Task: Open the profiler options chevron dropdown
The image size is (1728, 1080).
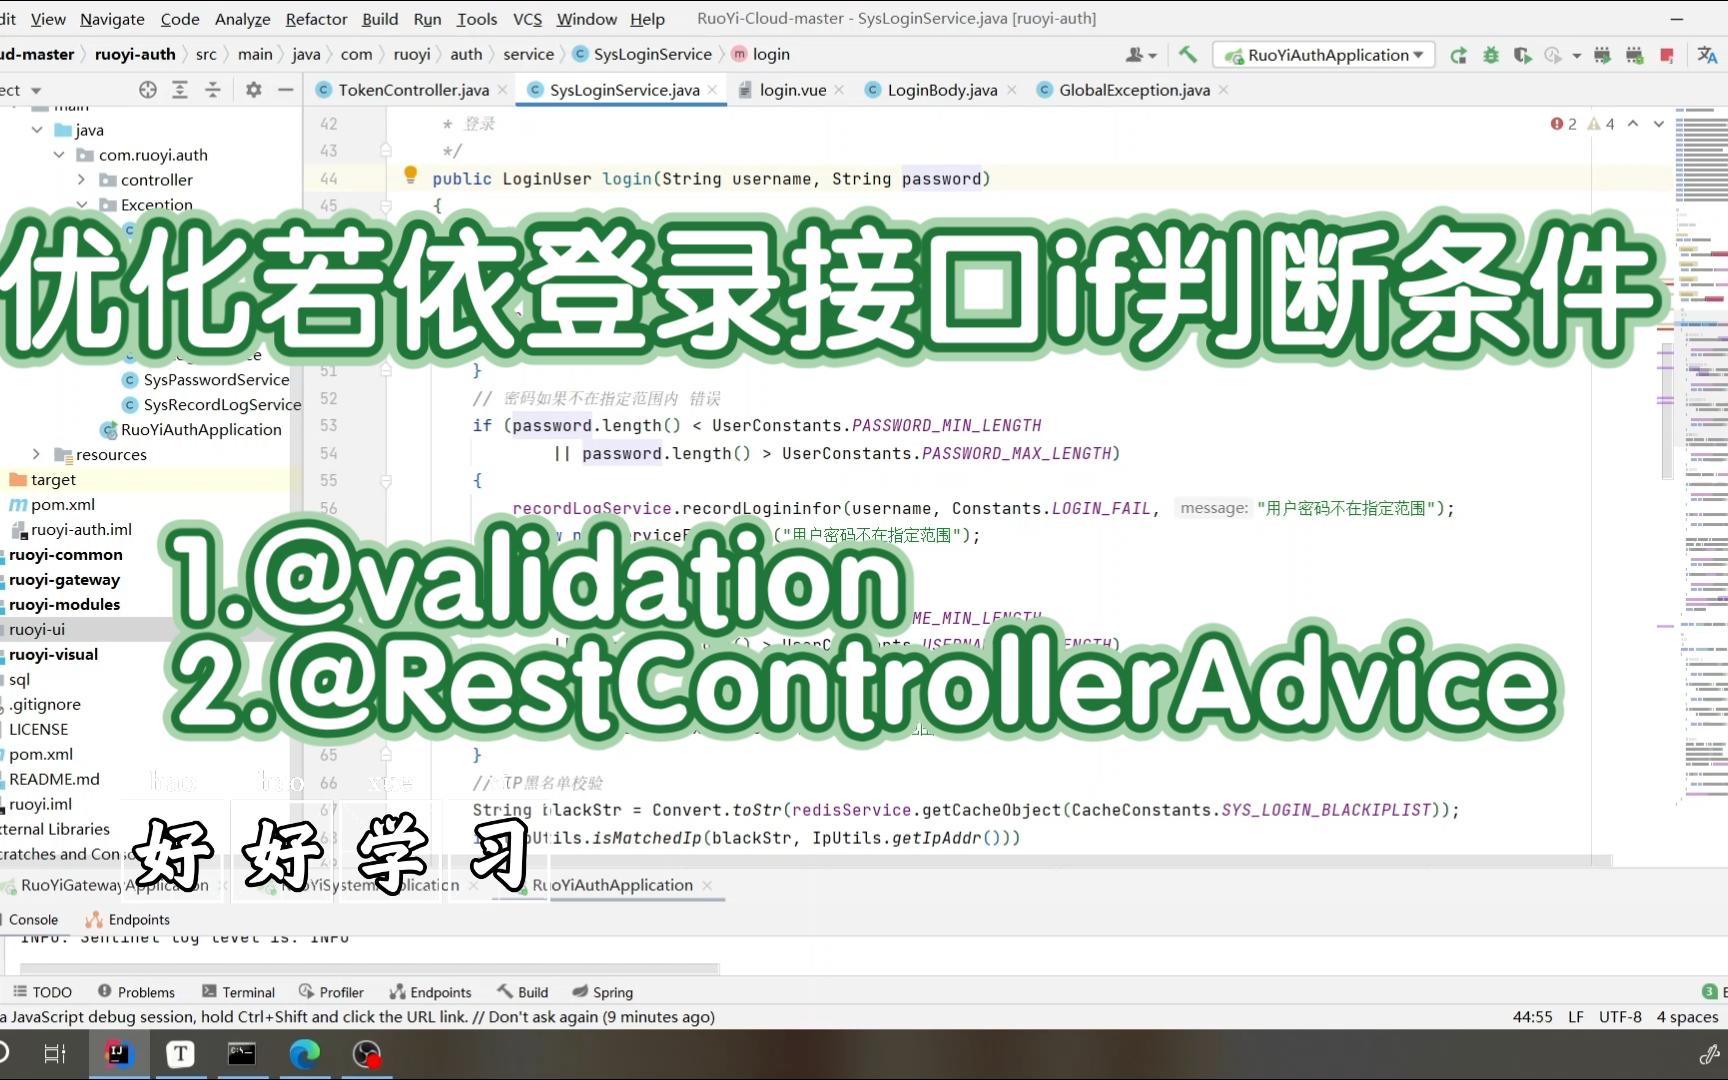Action: [x=1575, y=56]
